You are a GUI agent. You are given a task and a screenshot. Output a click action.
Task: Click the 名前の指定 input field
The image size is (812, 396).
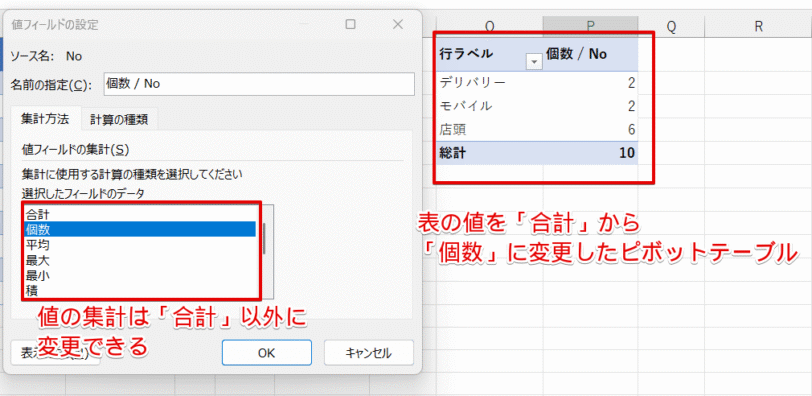[259, 84]
